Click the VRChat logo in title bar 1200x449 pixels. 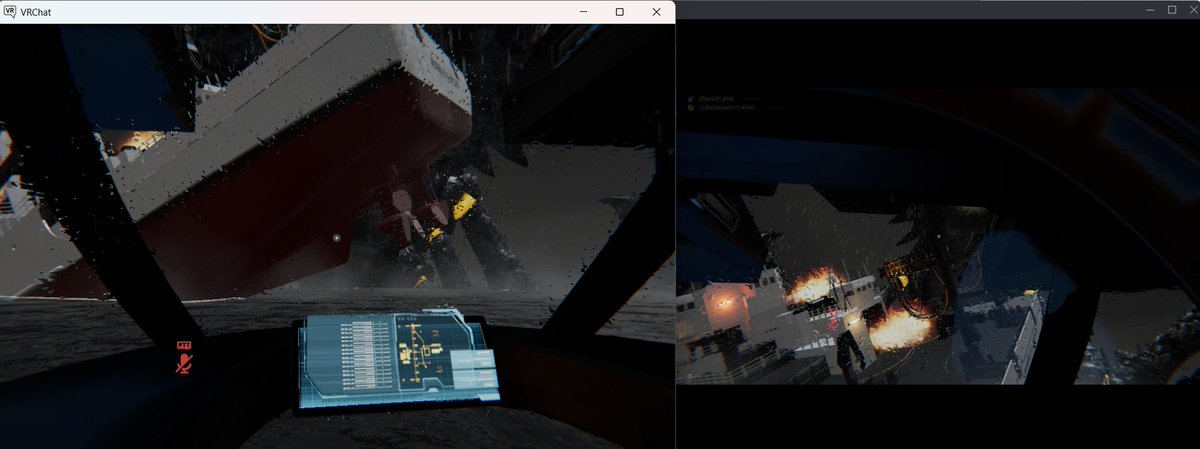(x=9, y=12)
